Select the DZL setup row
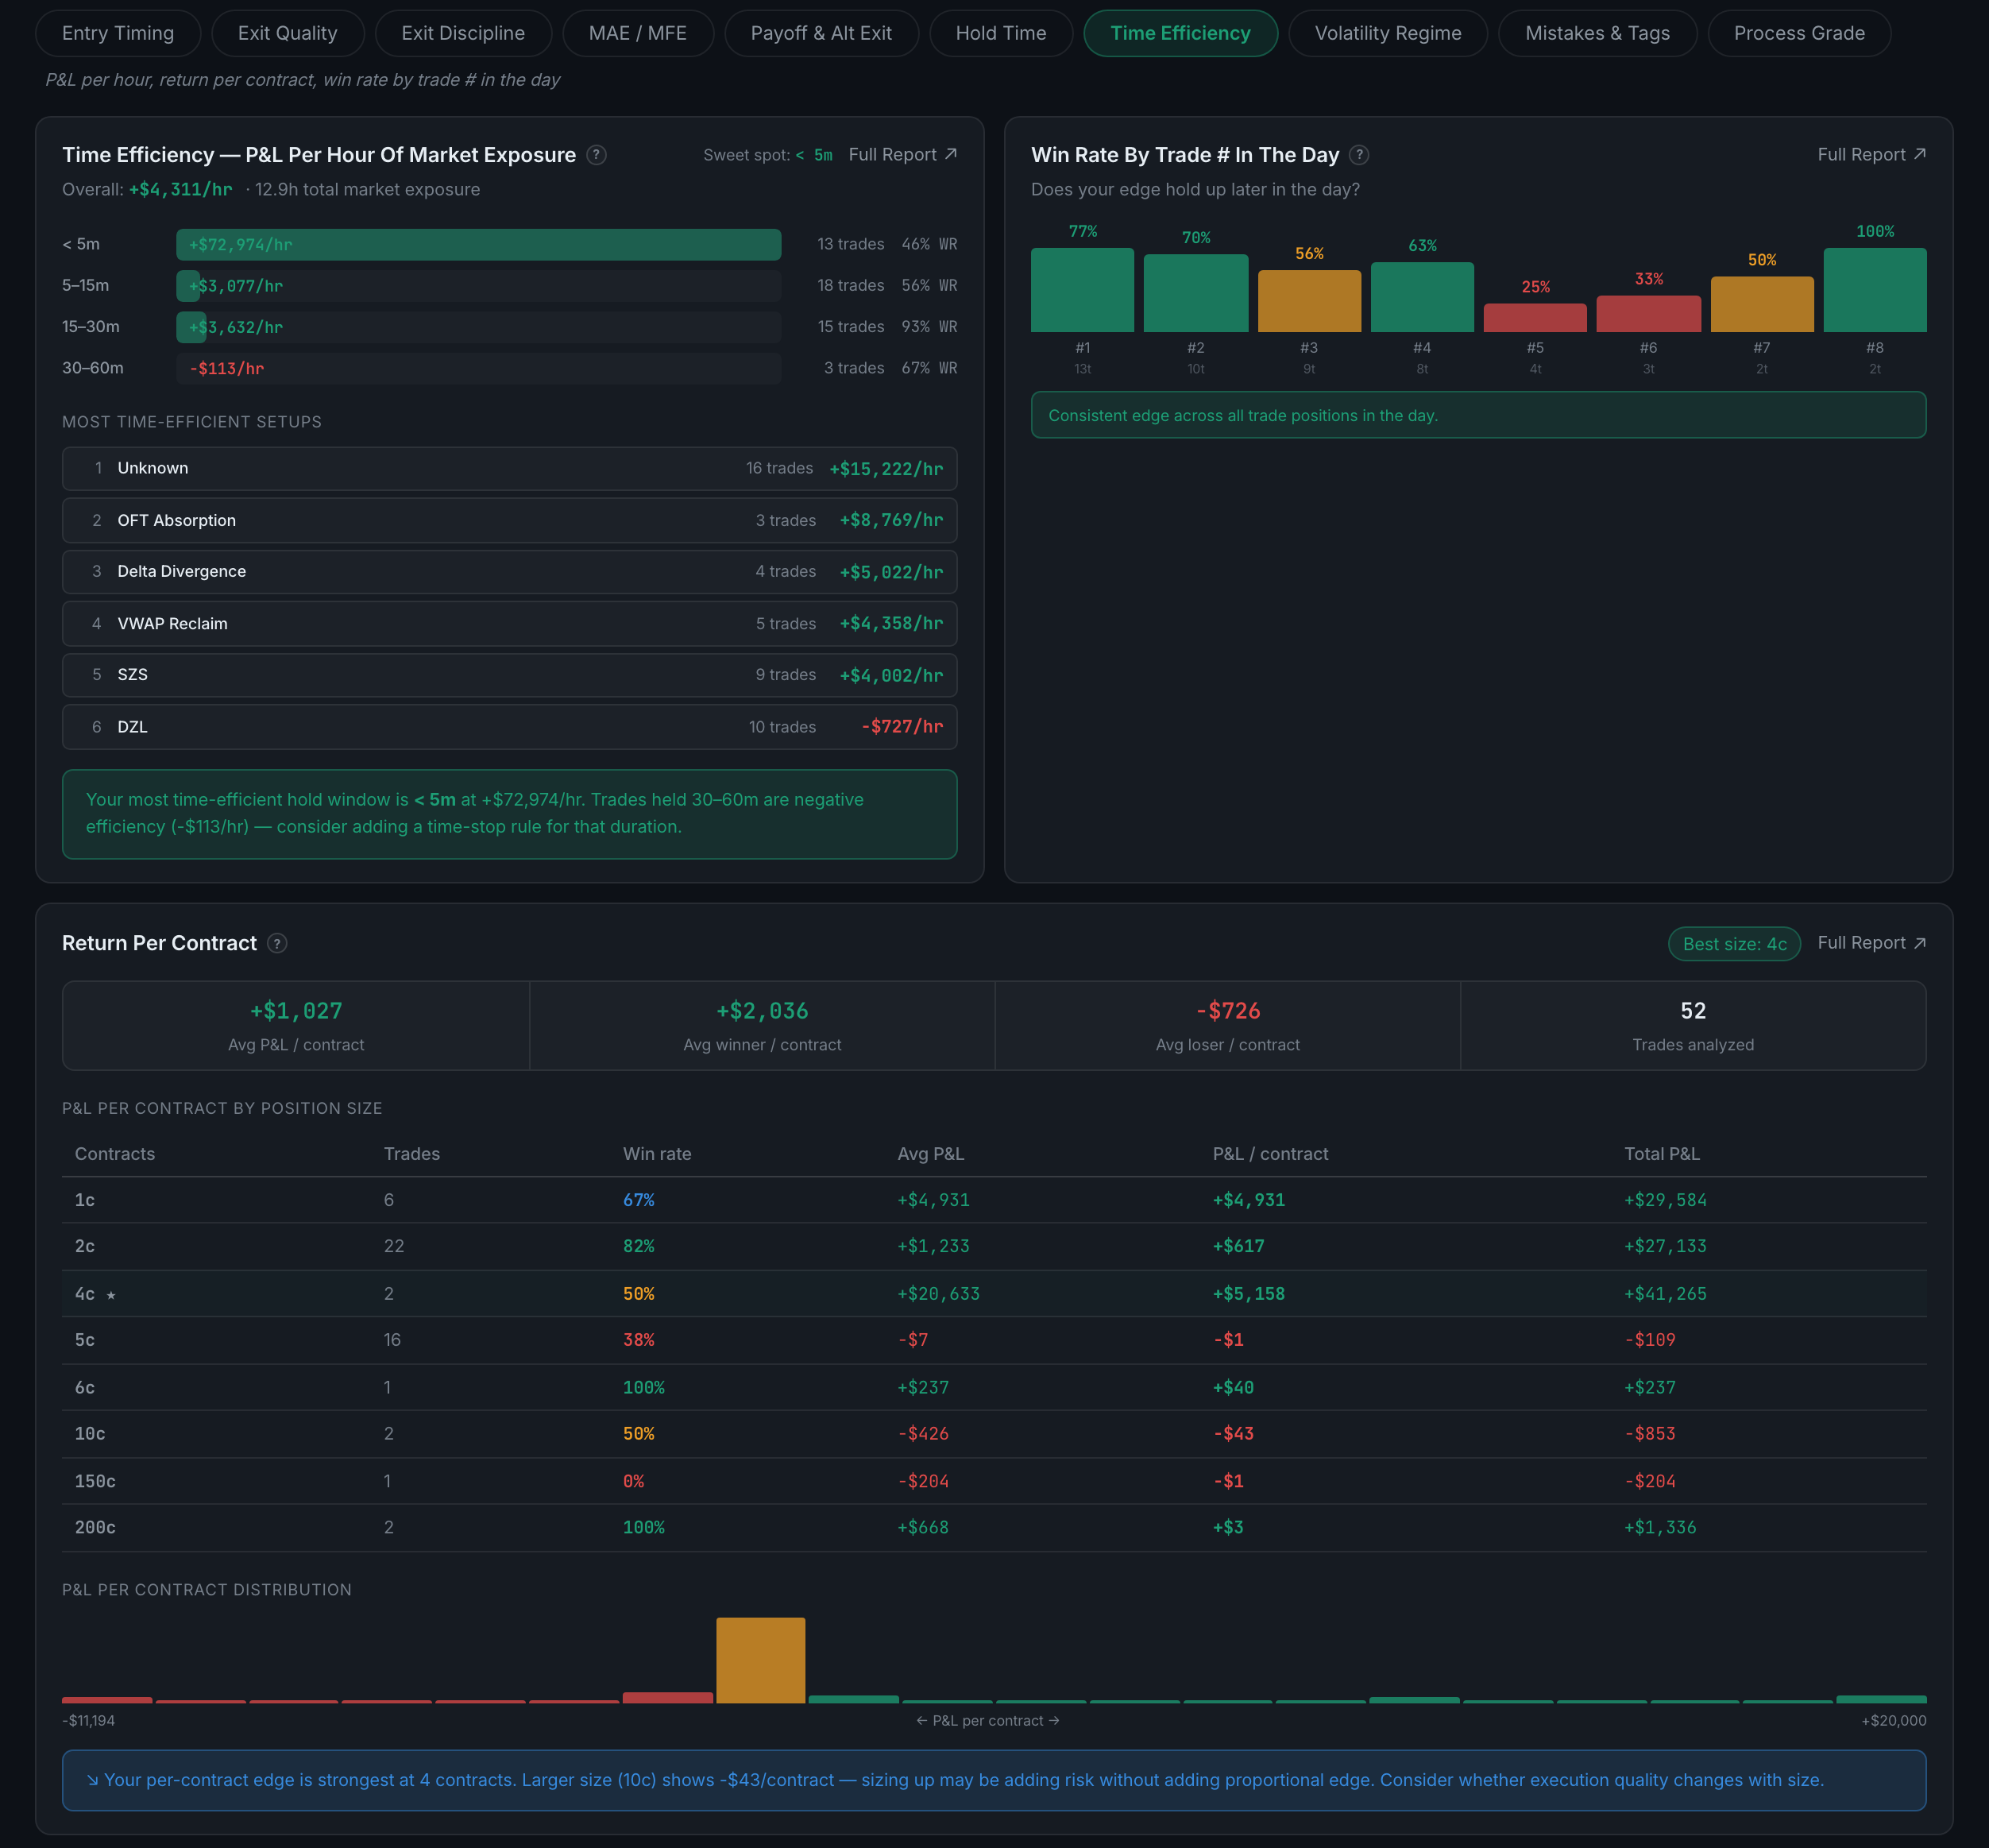This screenshot has width=1989, height=1848. tap(509, 727)
